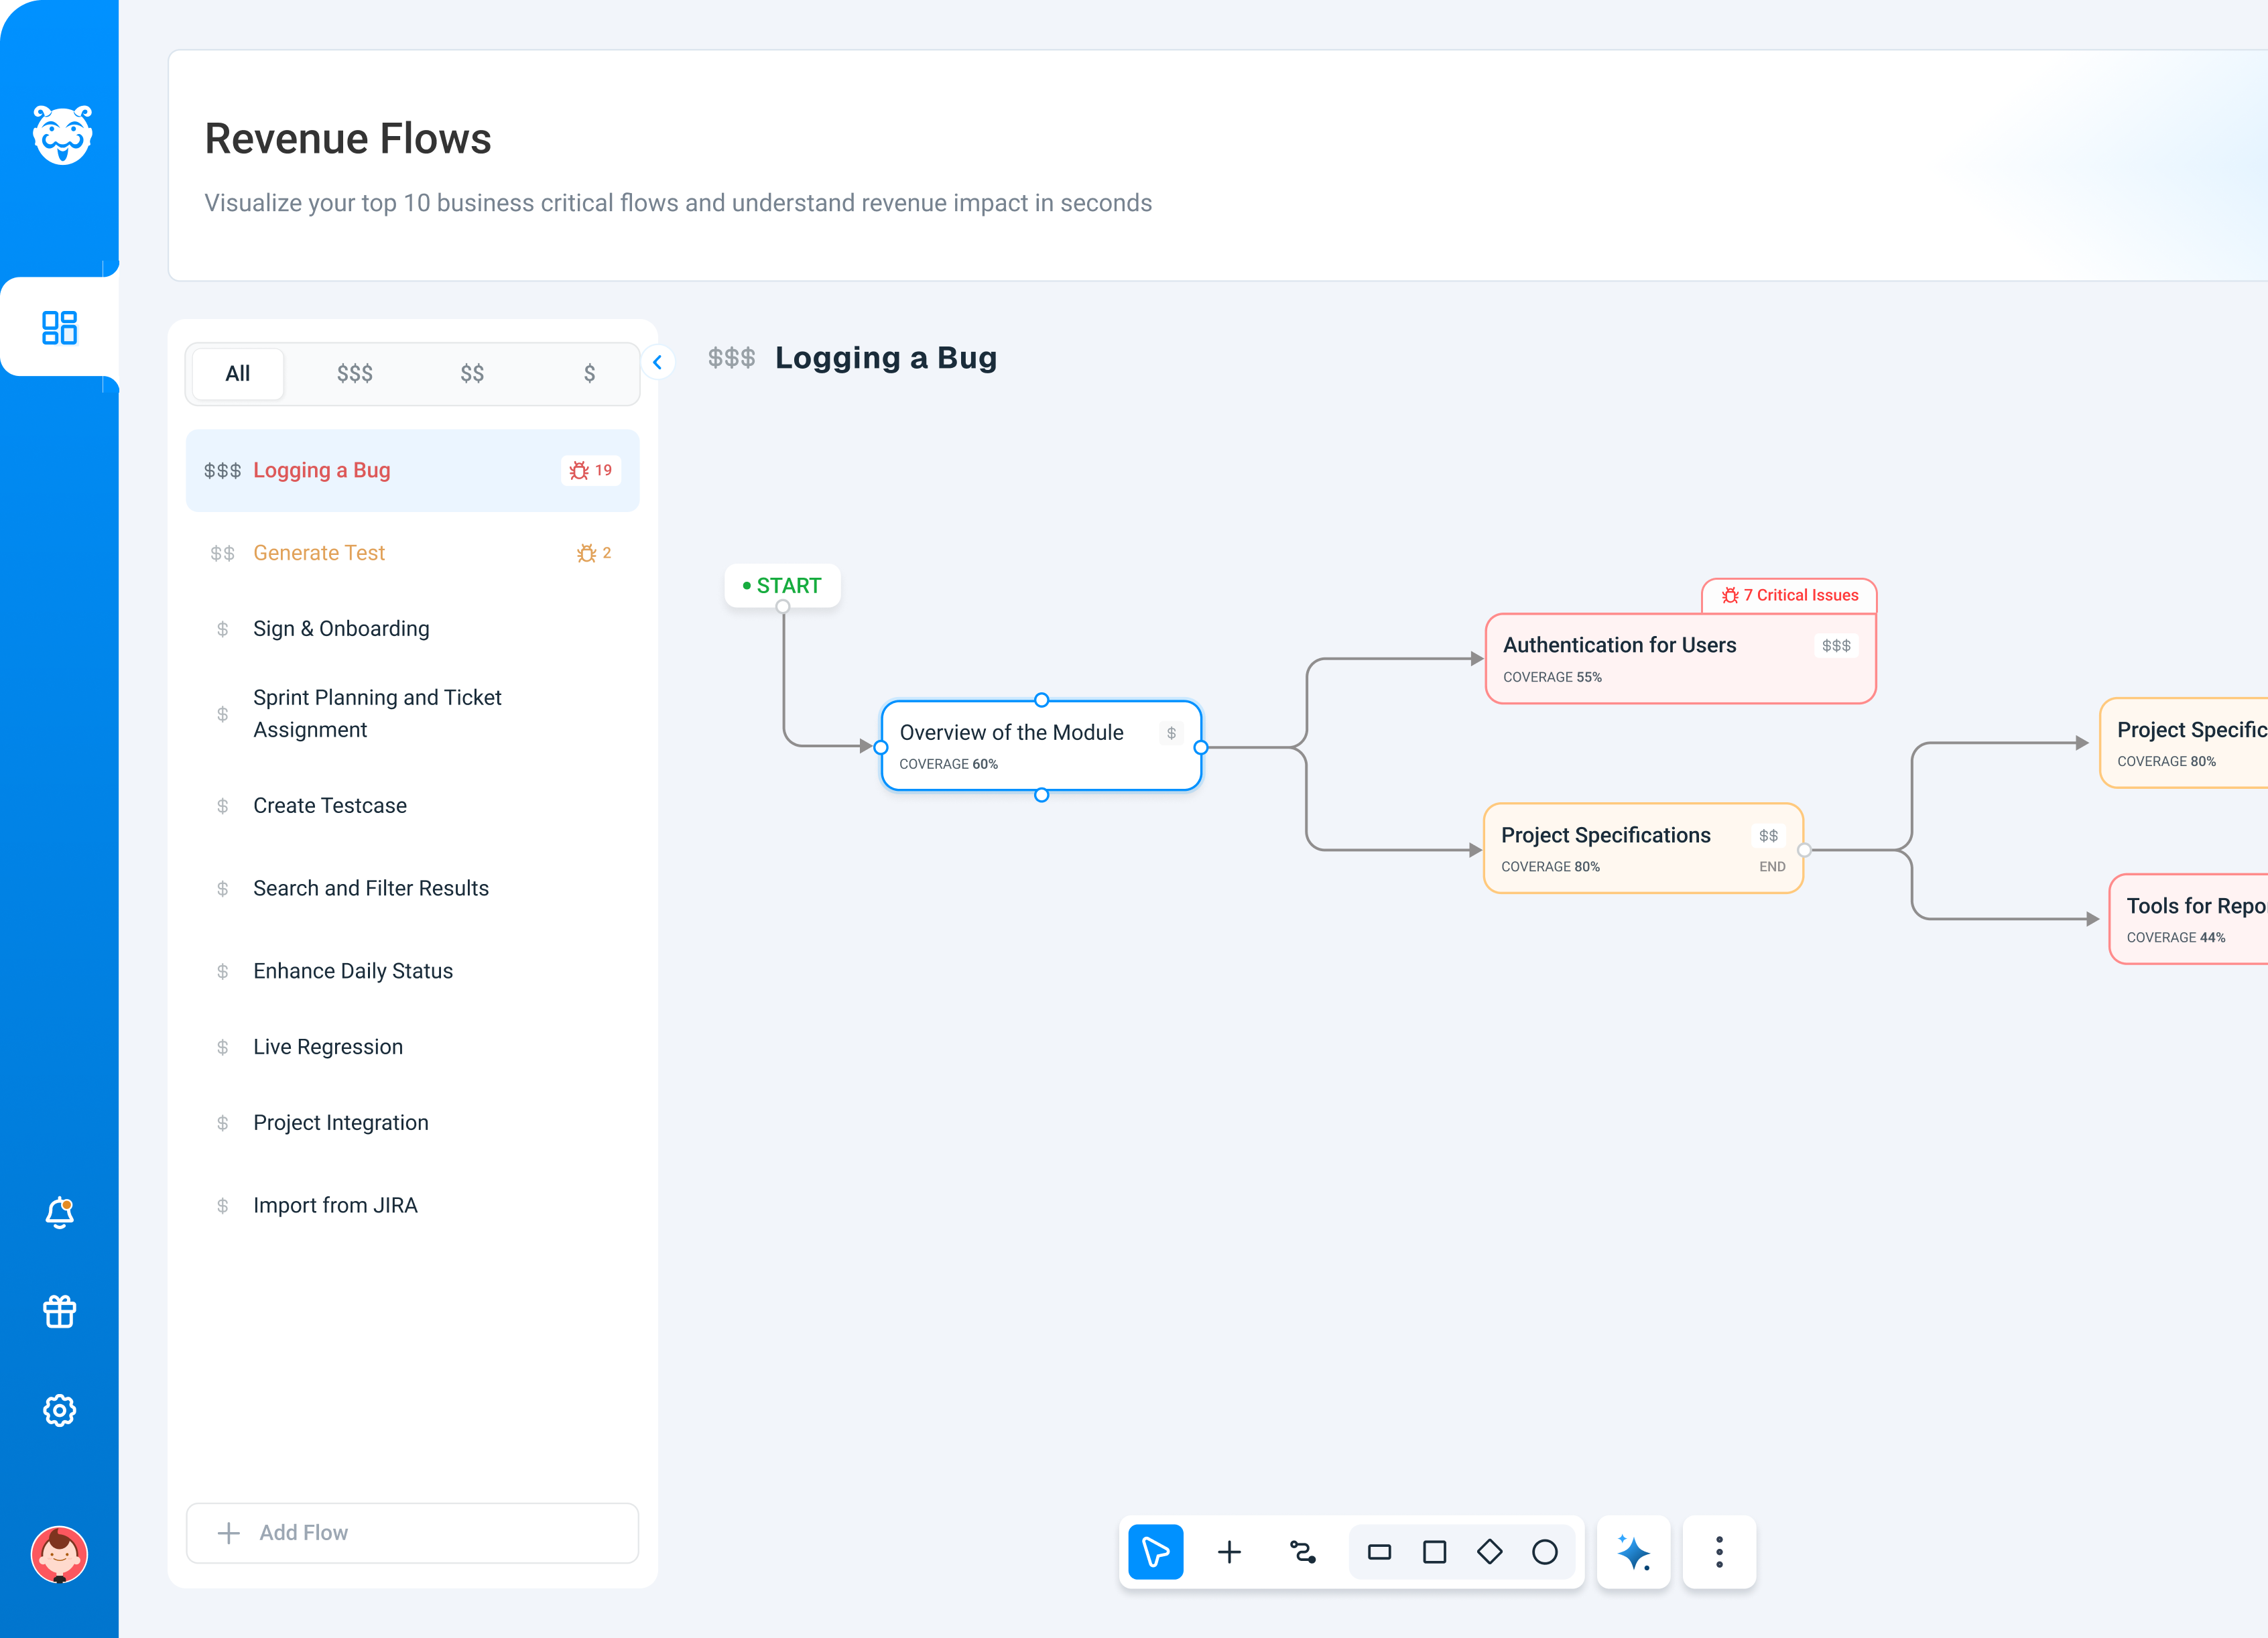Select the pointer/select tool in canvas toolbar
The width and height of the screenshot is (2268, 1638).
point(1156,1552)
